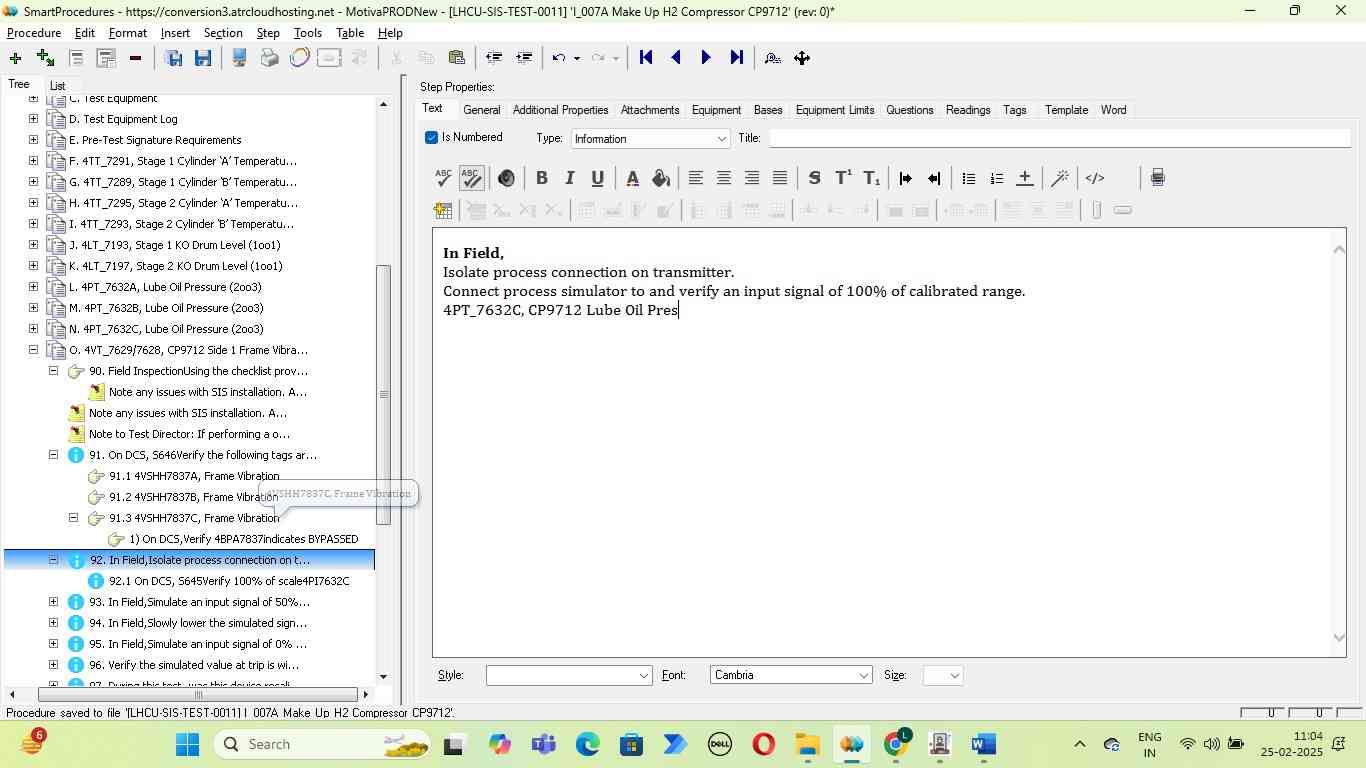
Task: Go to first step navigation icon
Action: (646, 58)
